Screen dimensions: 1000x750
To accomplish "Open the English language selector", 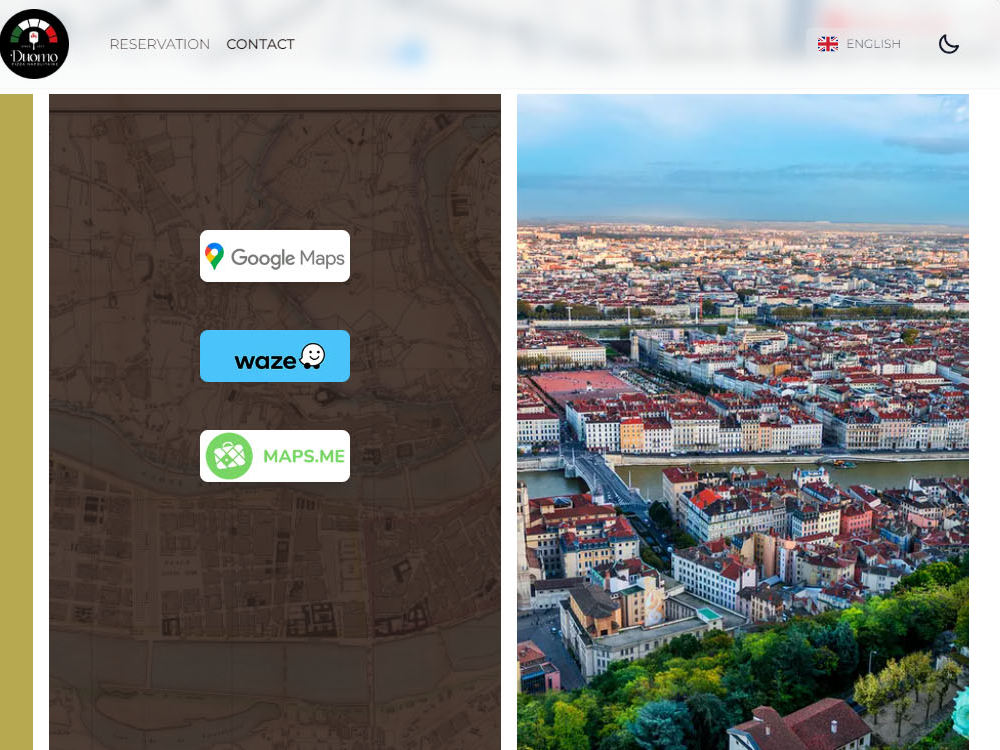I will tap(859, 44).
